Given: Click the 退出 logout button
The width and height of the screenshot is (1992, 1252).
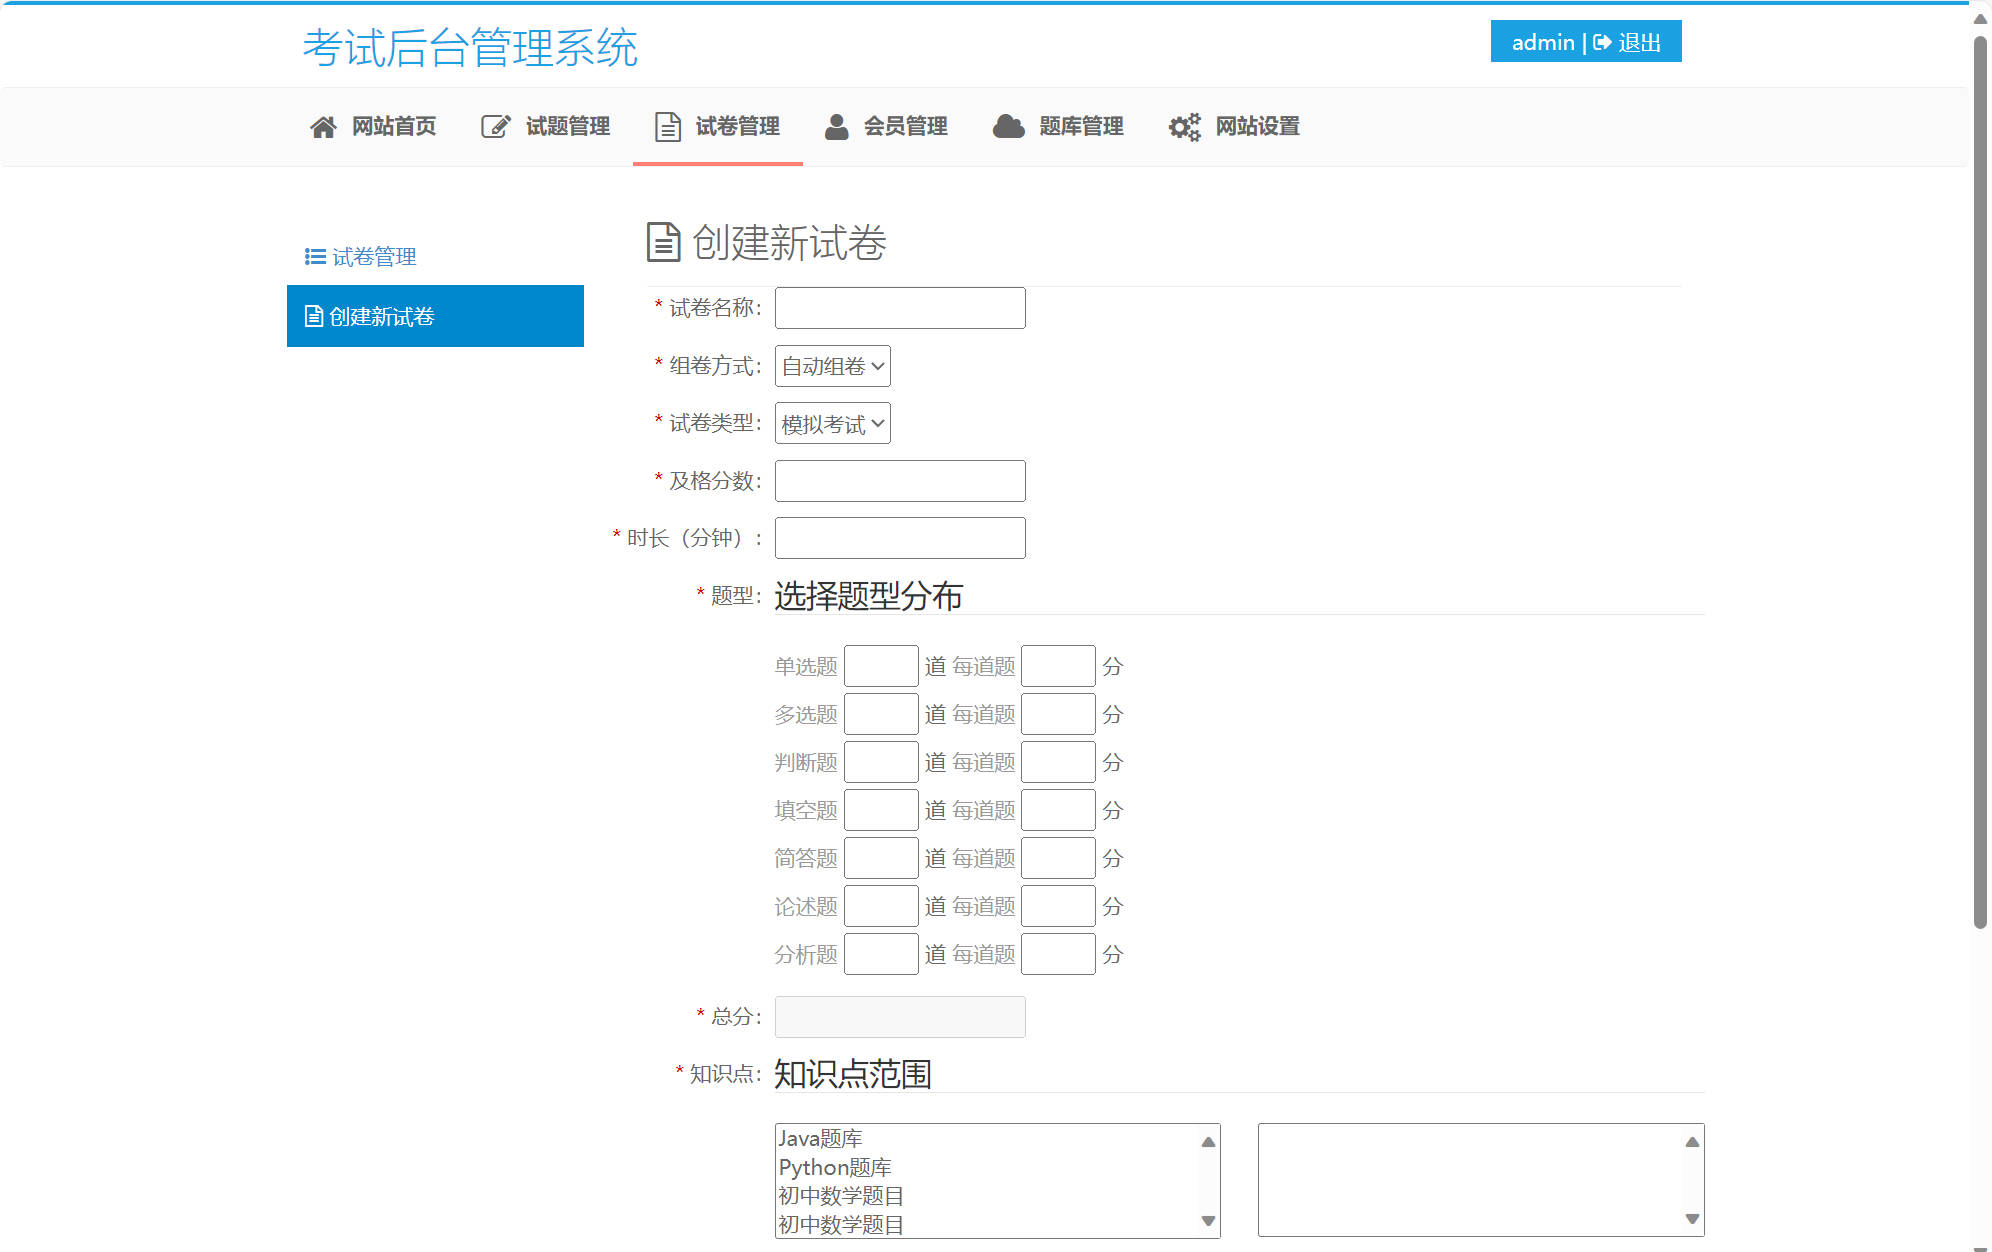Looking at the screenshot, I should click(x=1637, y=42).
